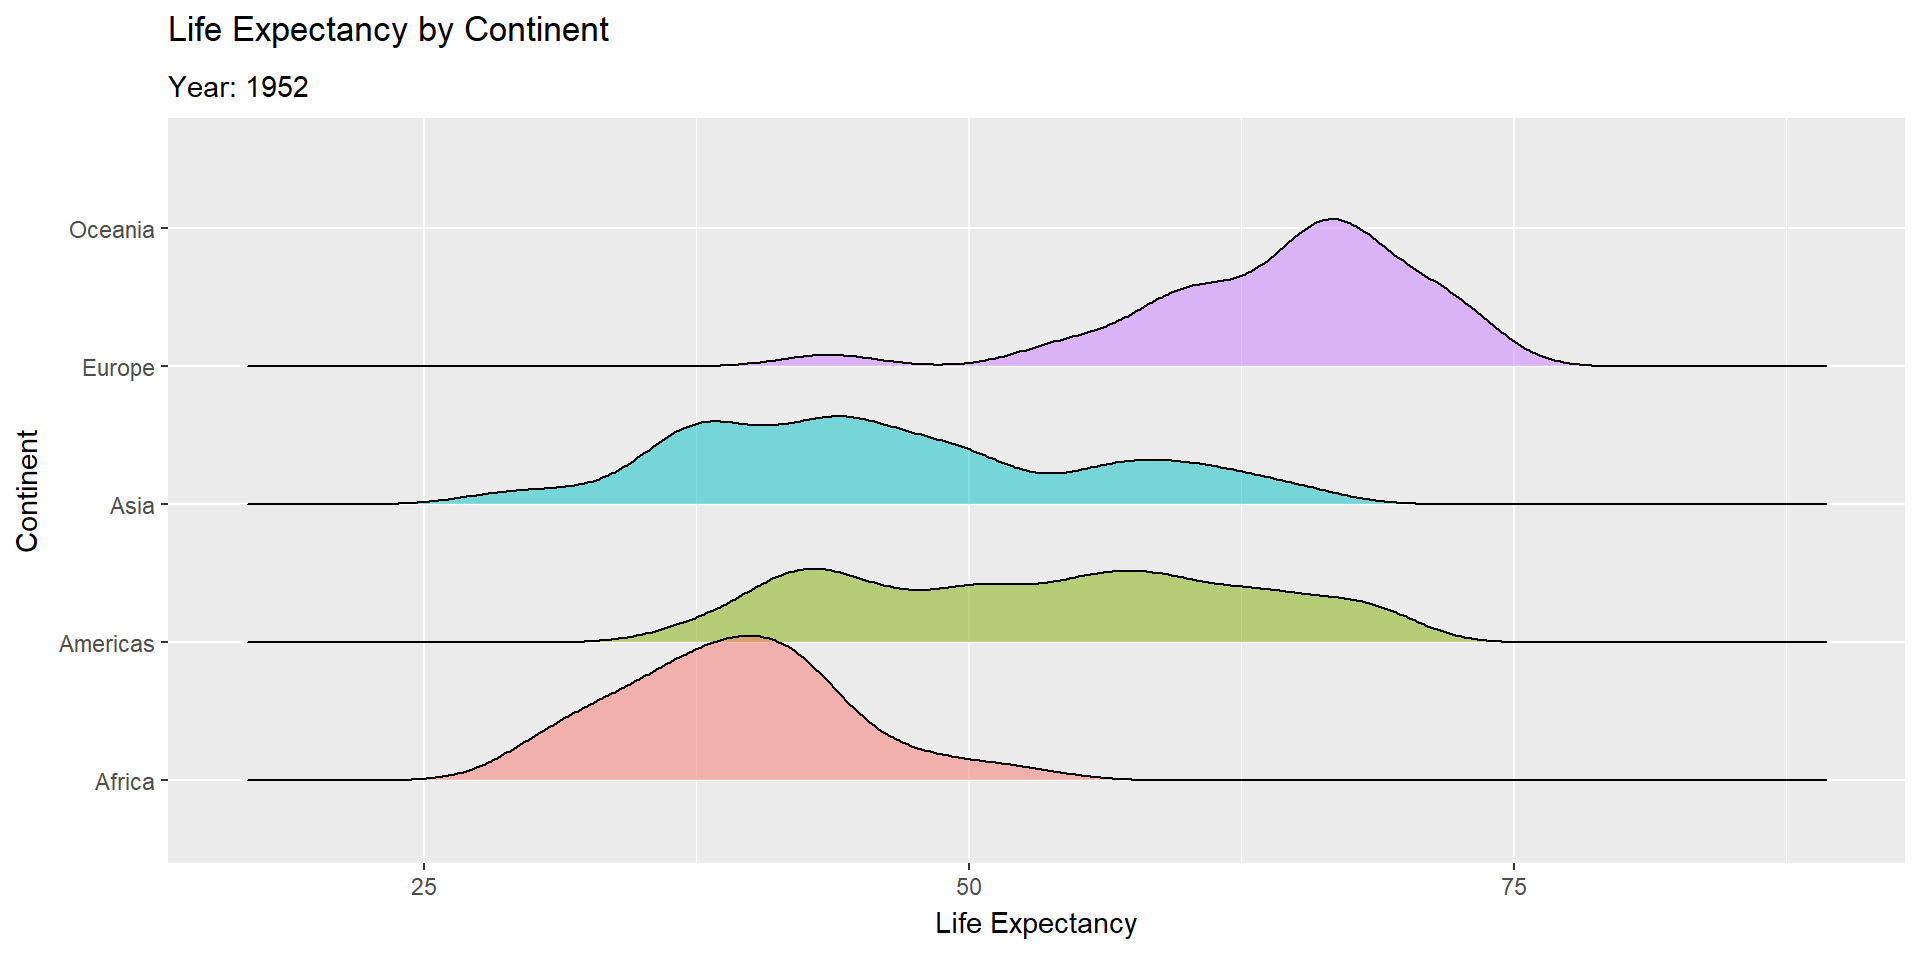Click the peak of the Europe density curve
This screenshot has height=960, width=1920.
(x=1332, y=219)
